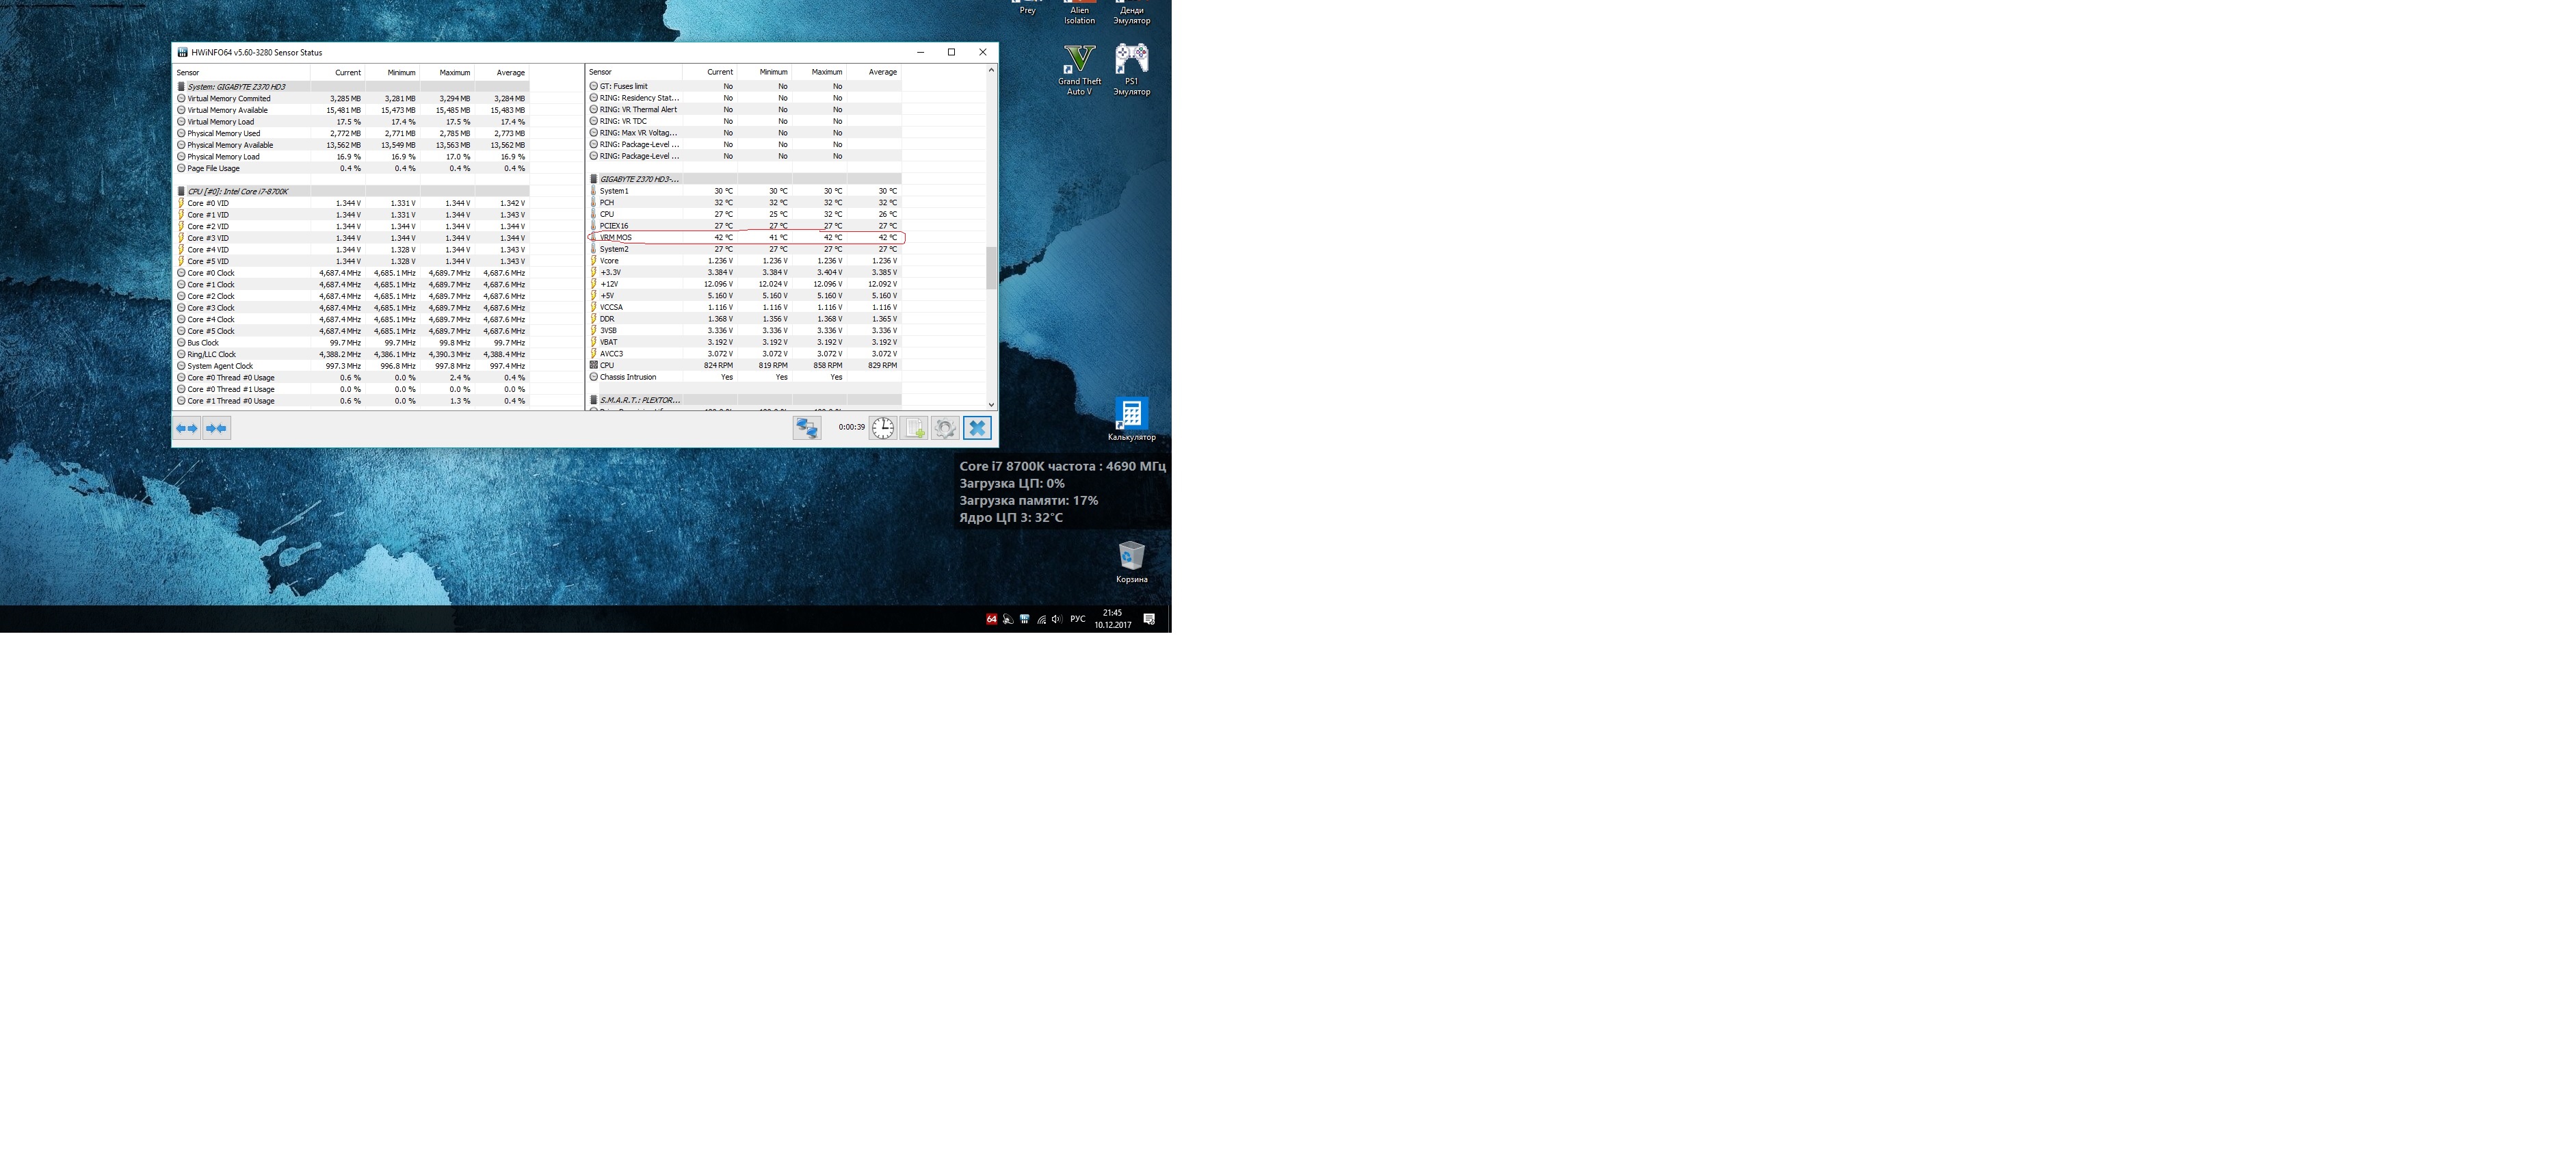The width and height of the screenshot is (2576, 1156).
Task: Click the expand columns arrows button
Action: click(x=187, y=428)
